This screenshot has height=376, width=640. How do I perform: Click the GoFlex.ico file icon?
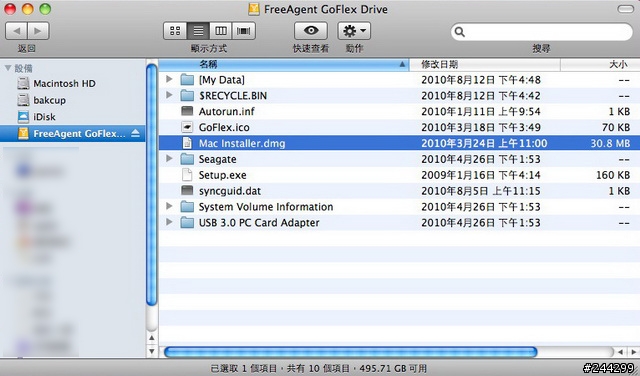coord(187,127)
